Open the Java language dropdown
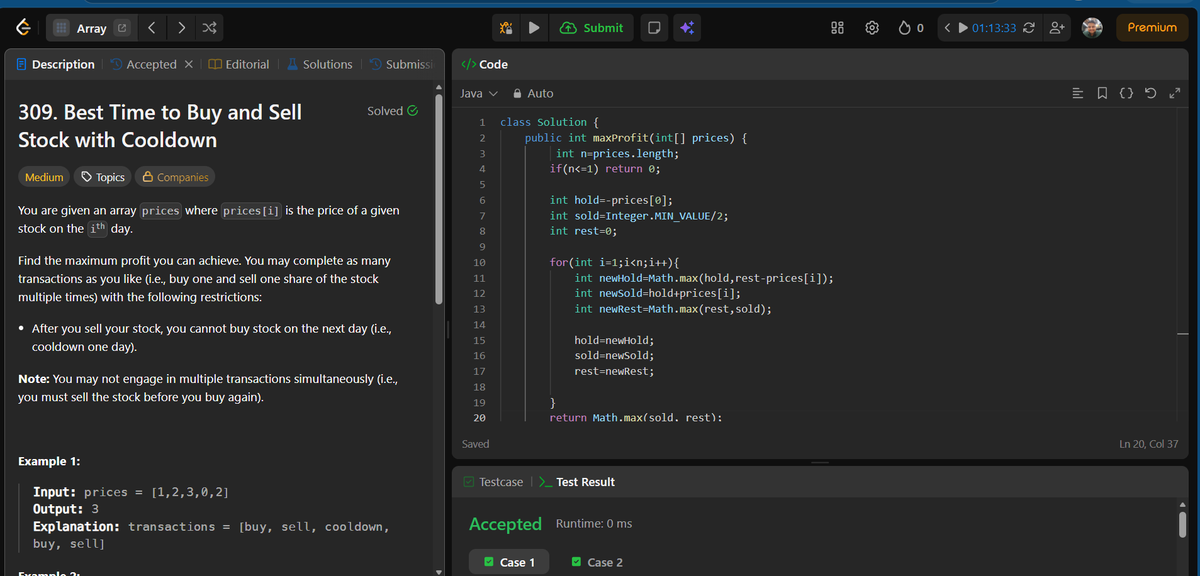The width and height of the screenshot is (1200, 576). pos(478,93)
